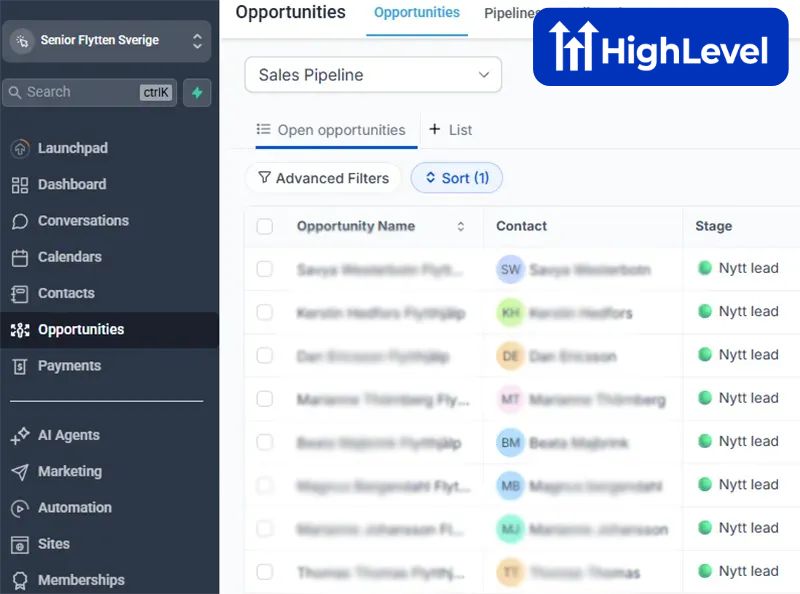
Task: Click green stage dot in DE row
Action: (705, 354)
